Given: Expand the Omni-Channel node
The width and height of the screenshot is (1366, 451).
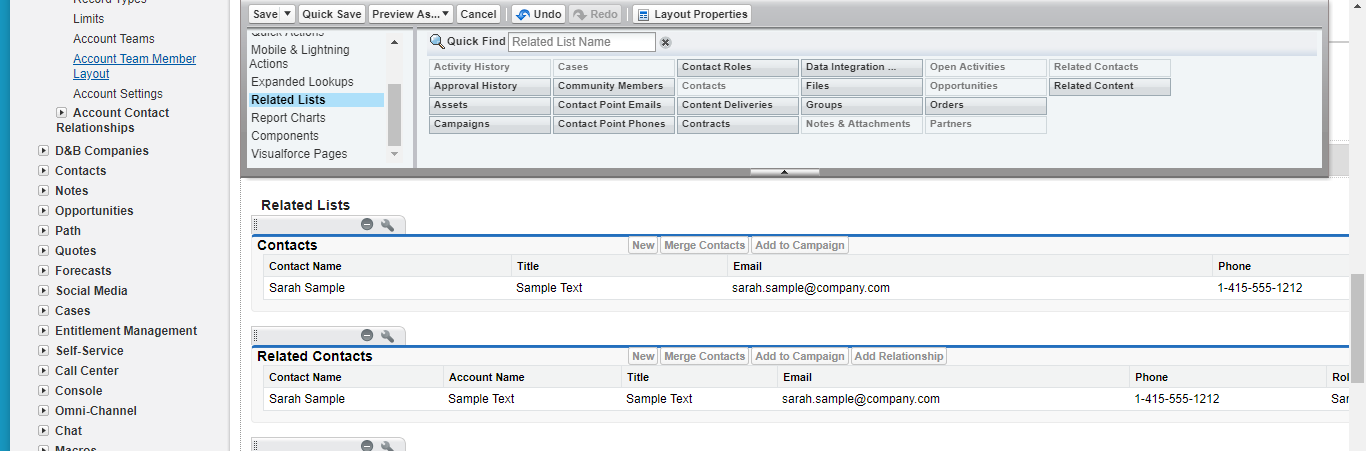Looking at the screenshot, I should pyautogui.click(x=43, y=411).
